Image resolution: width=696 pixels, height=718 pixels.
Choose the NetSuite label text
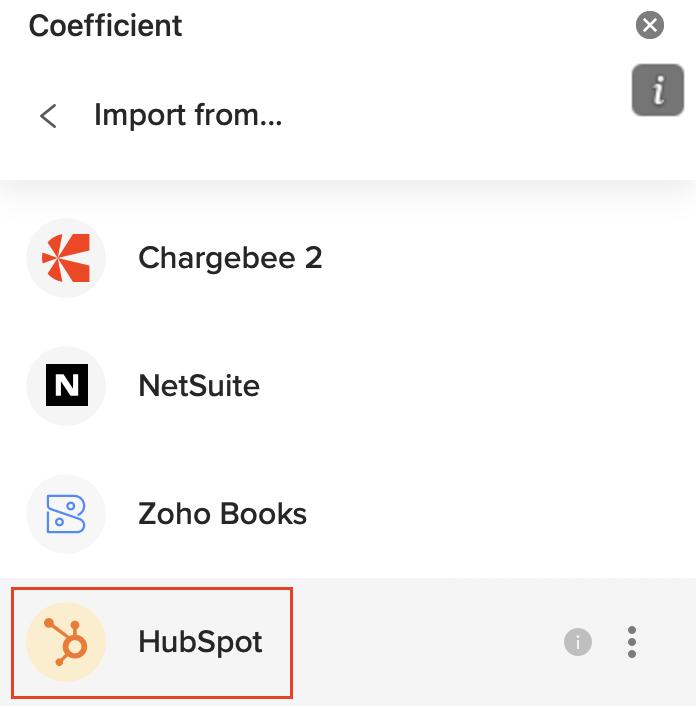pyautogui.click(x=199, y=386)
